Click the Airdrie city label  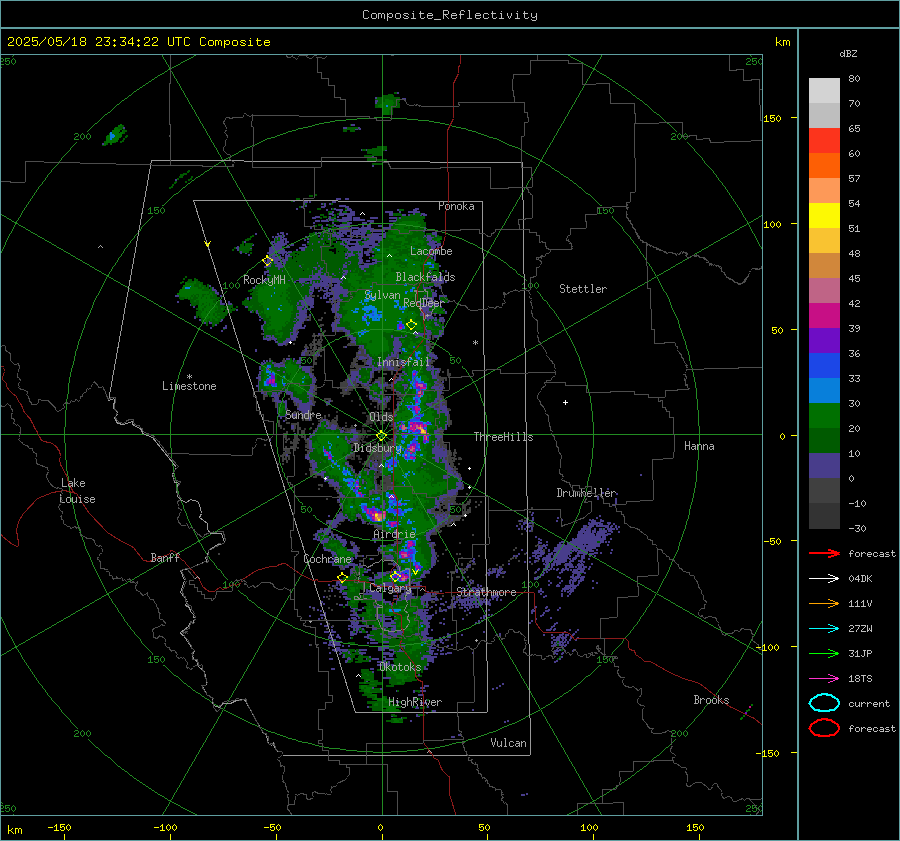point(394,534)
